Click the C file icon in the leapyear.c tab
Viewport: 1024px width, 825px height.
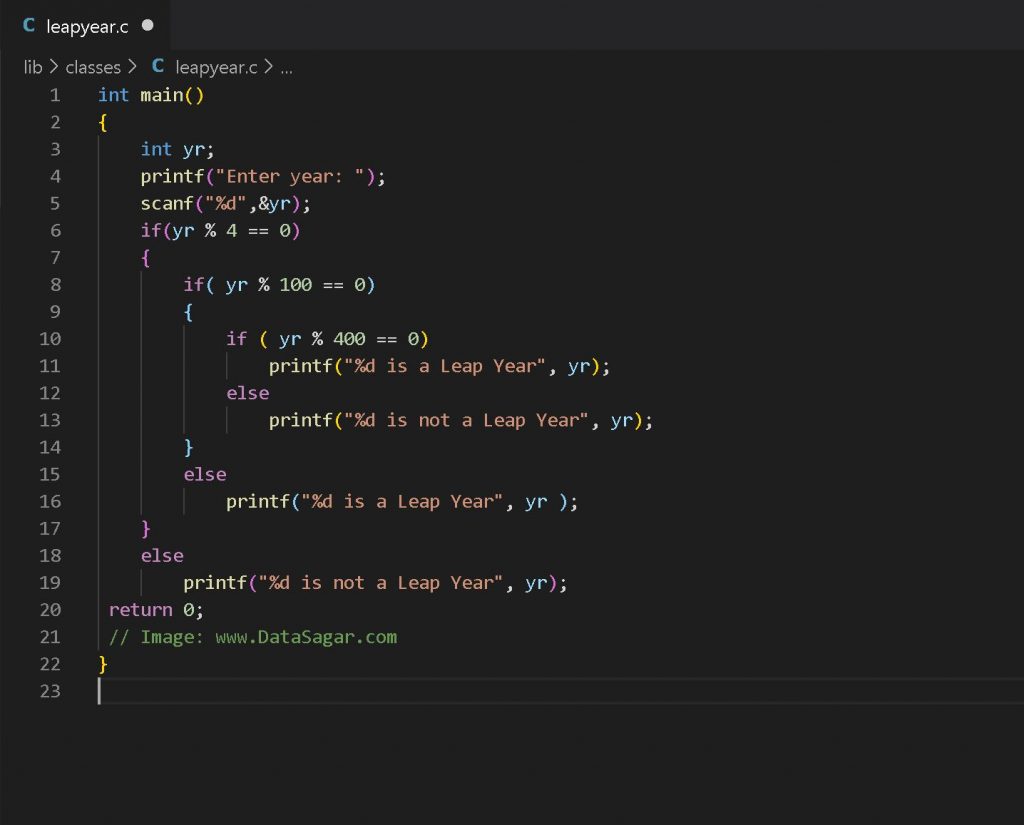pyautogui.click(x=29, y=25)
